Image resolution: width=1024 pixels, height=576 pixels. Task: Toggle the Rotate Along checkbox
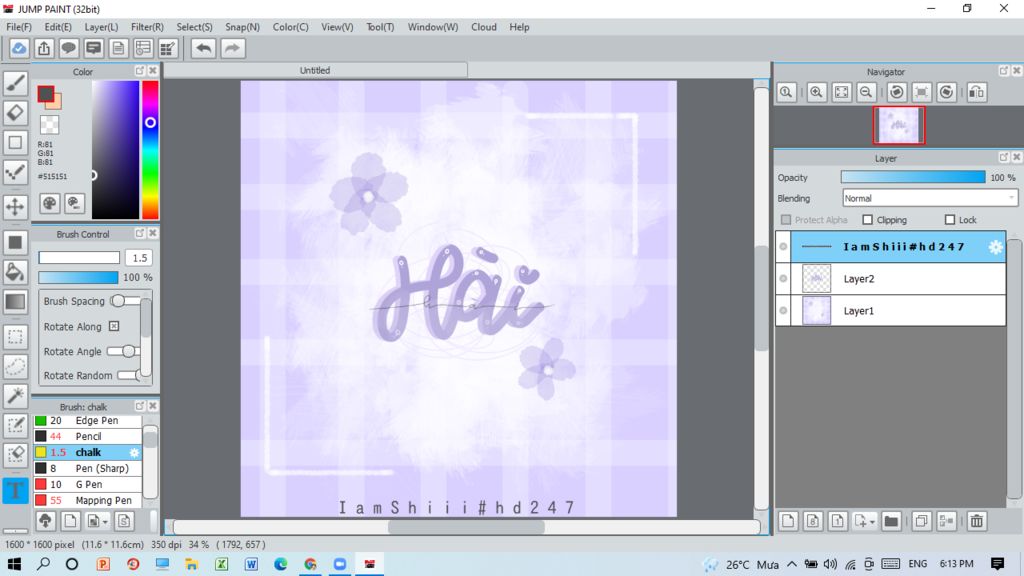point(114,326)
